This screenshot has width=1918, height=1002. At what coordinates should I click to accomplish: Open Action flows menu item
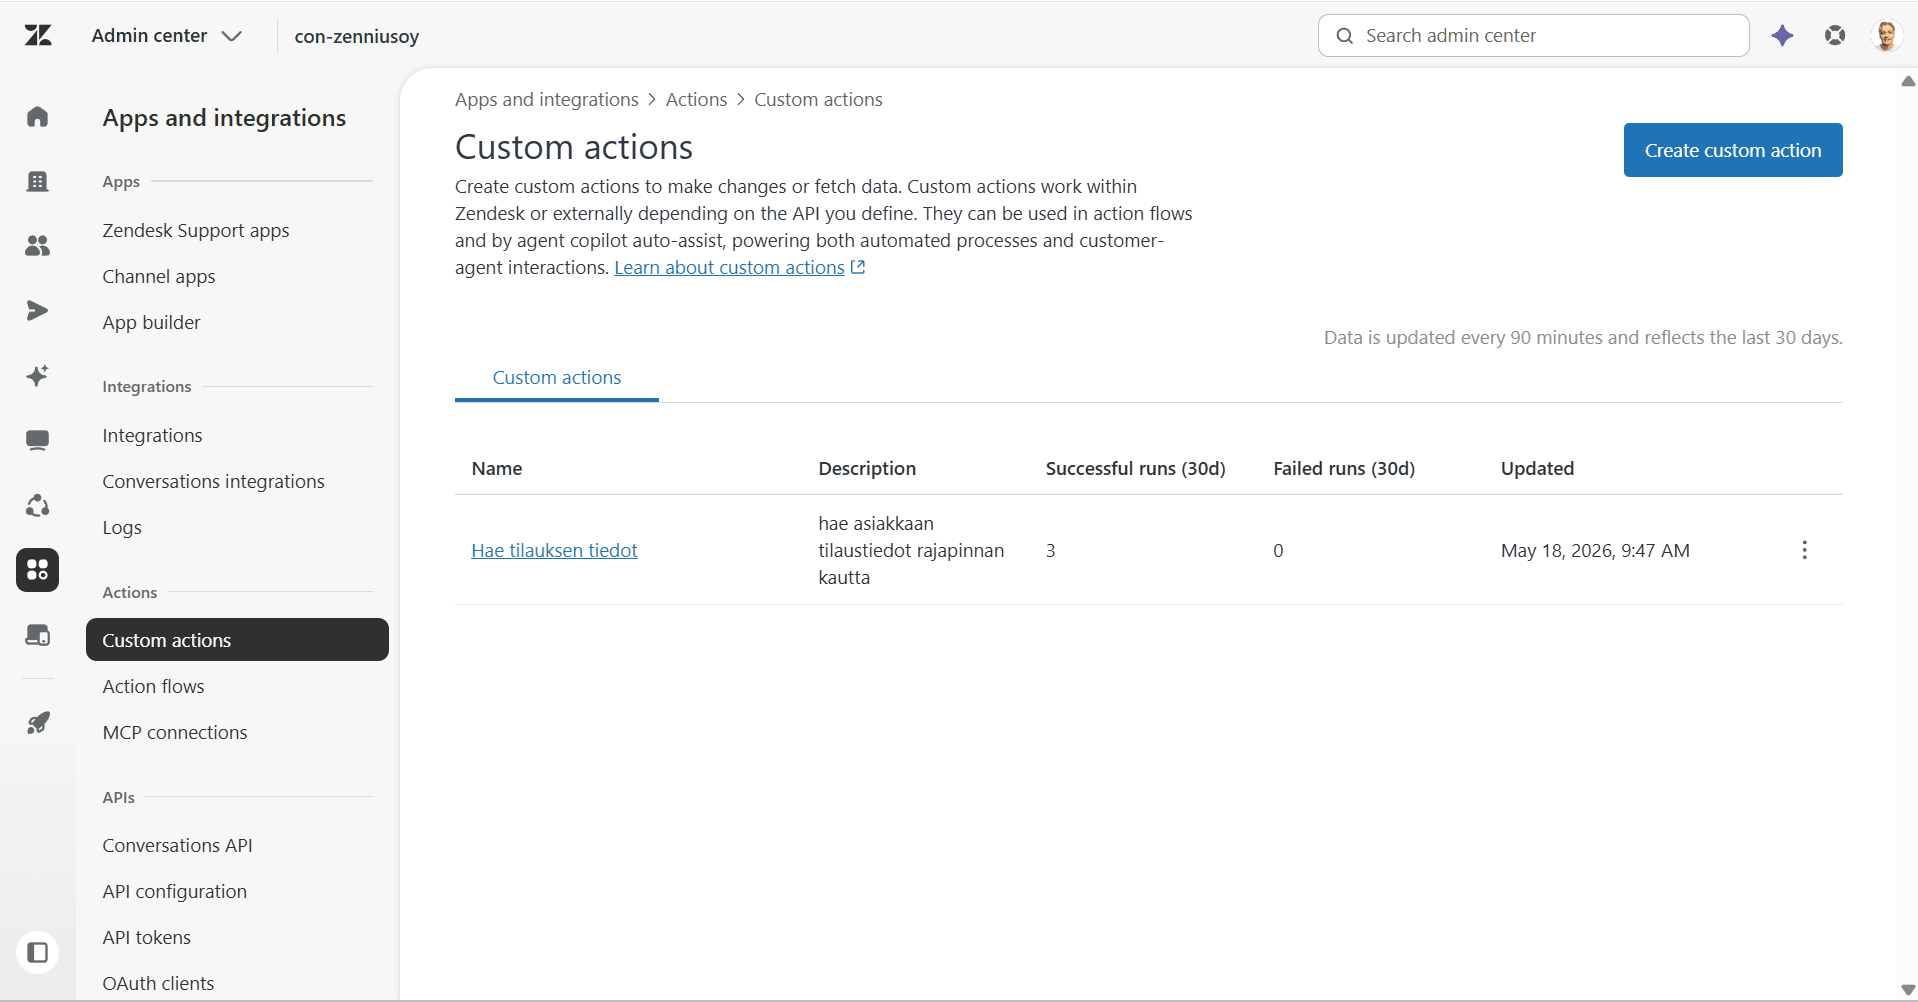pos(153,687)
